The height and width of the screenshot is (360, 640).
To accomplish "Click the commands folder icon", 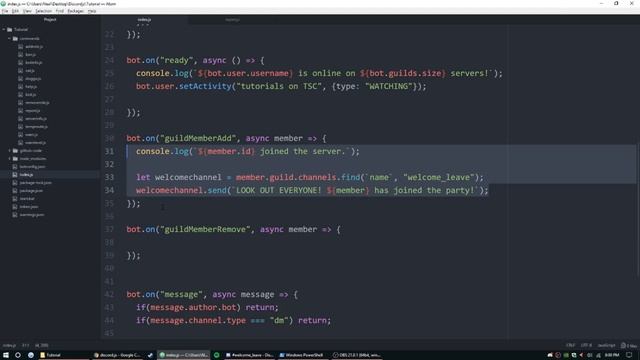I will click(15, 38).
